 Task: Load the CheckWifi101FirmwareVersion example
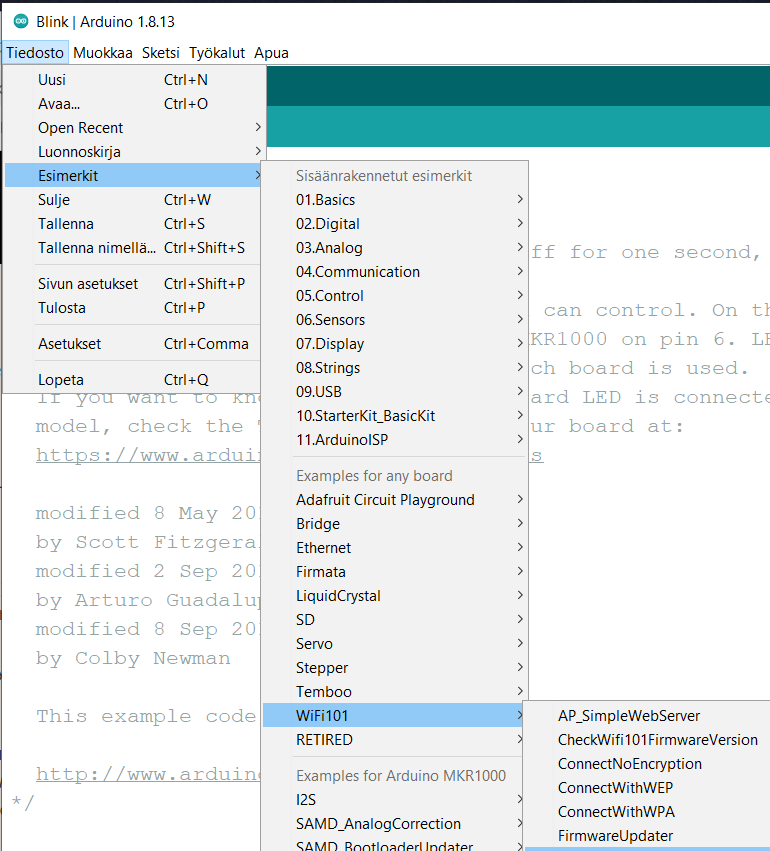pos(647,739)
